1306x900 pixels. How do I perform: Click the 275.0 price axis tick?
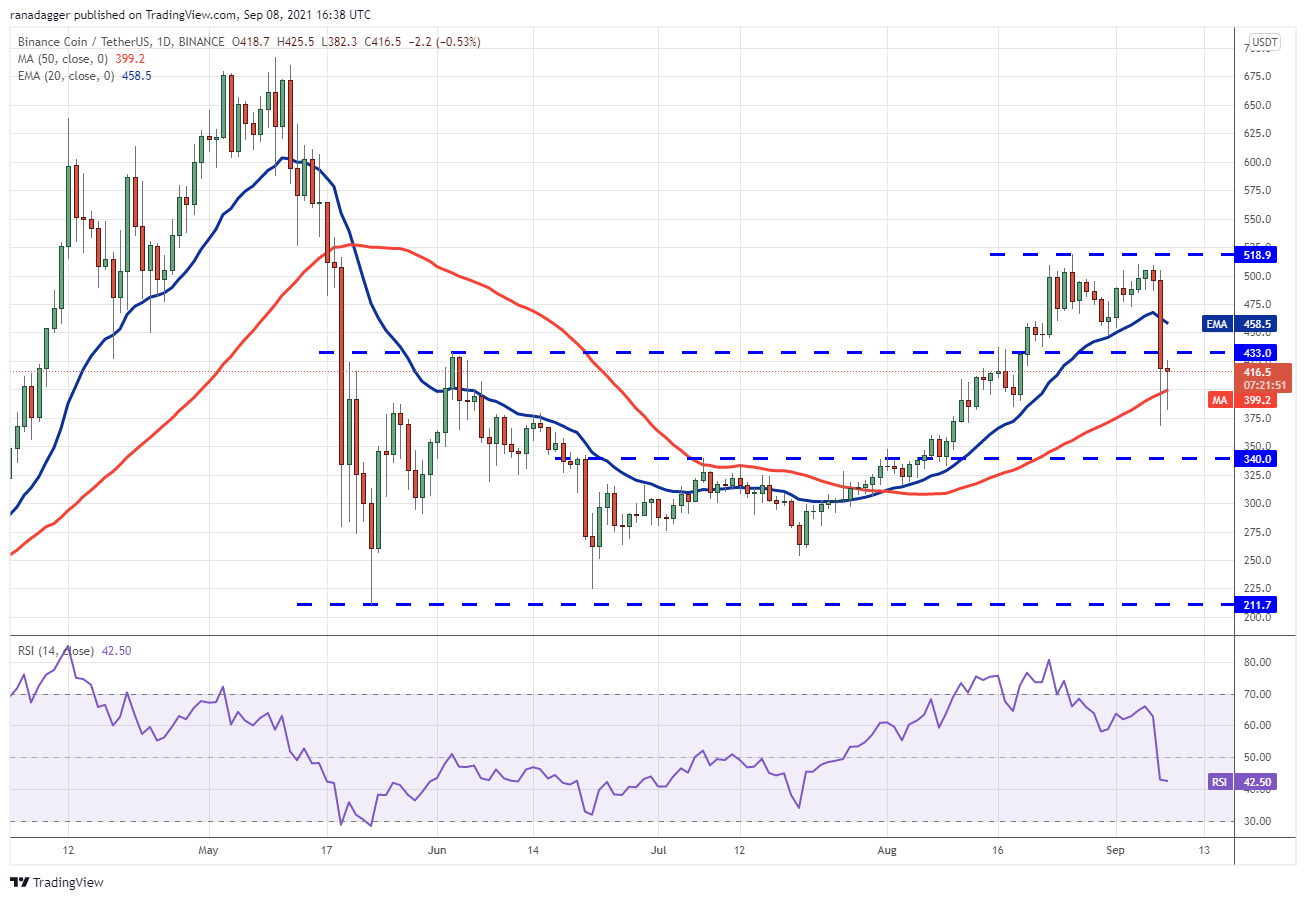[1258, 532]
